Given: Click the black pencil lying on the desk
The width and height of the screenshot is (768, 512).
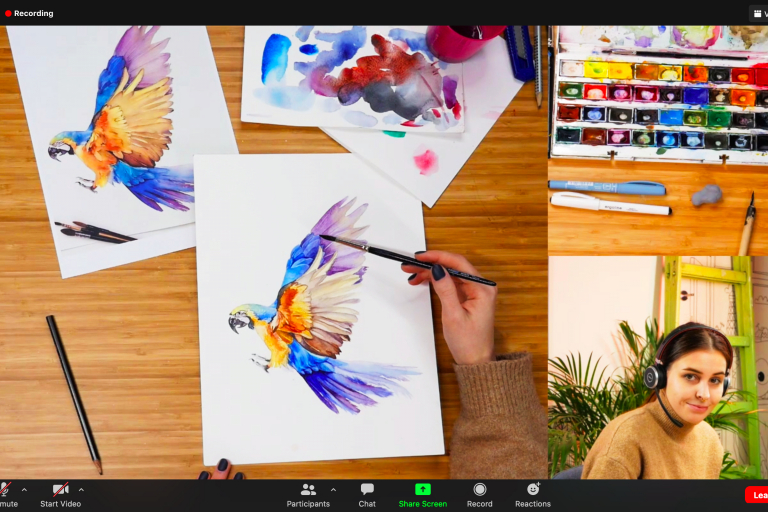Looking at the screenshot, I should pyautogui.click(x=73, y=393).
